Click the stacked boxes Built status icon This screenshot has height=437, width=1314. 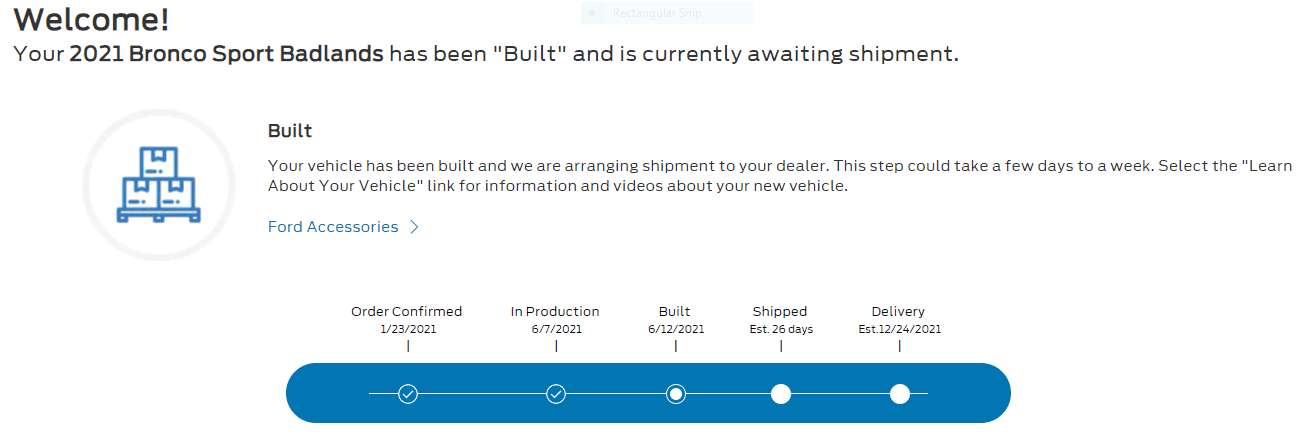click(x=158, y=186)
